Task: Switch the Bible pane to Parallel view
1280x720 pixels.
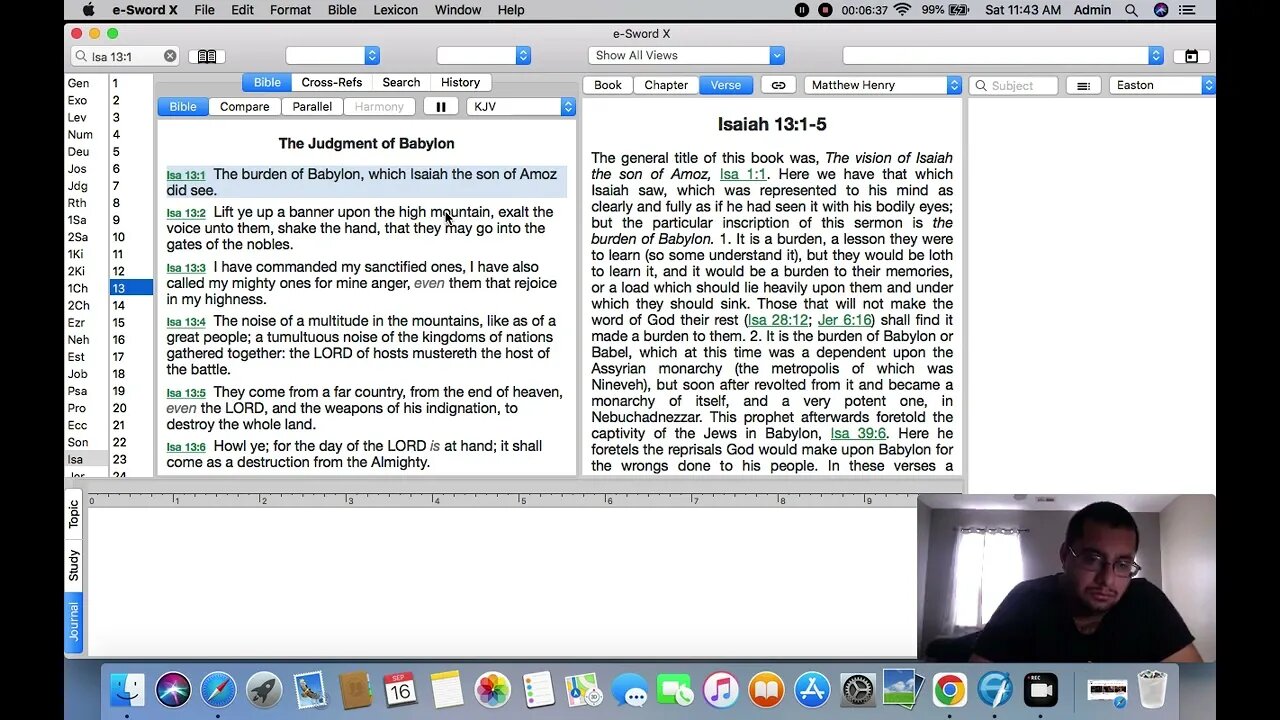Action: click(x=312, y=107)
